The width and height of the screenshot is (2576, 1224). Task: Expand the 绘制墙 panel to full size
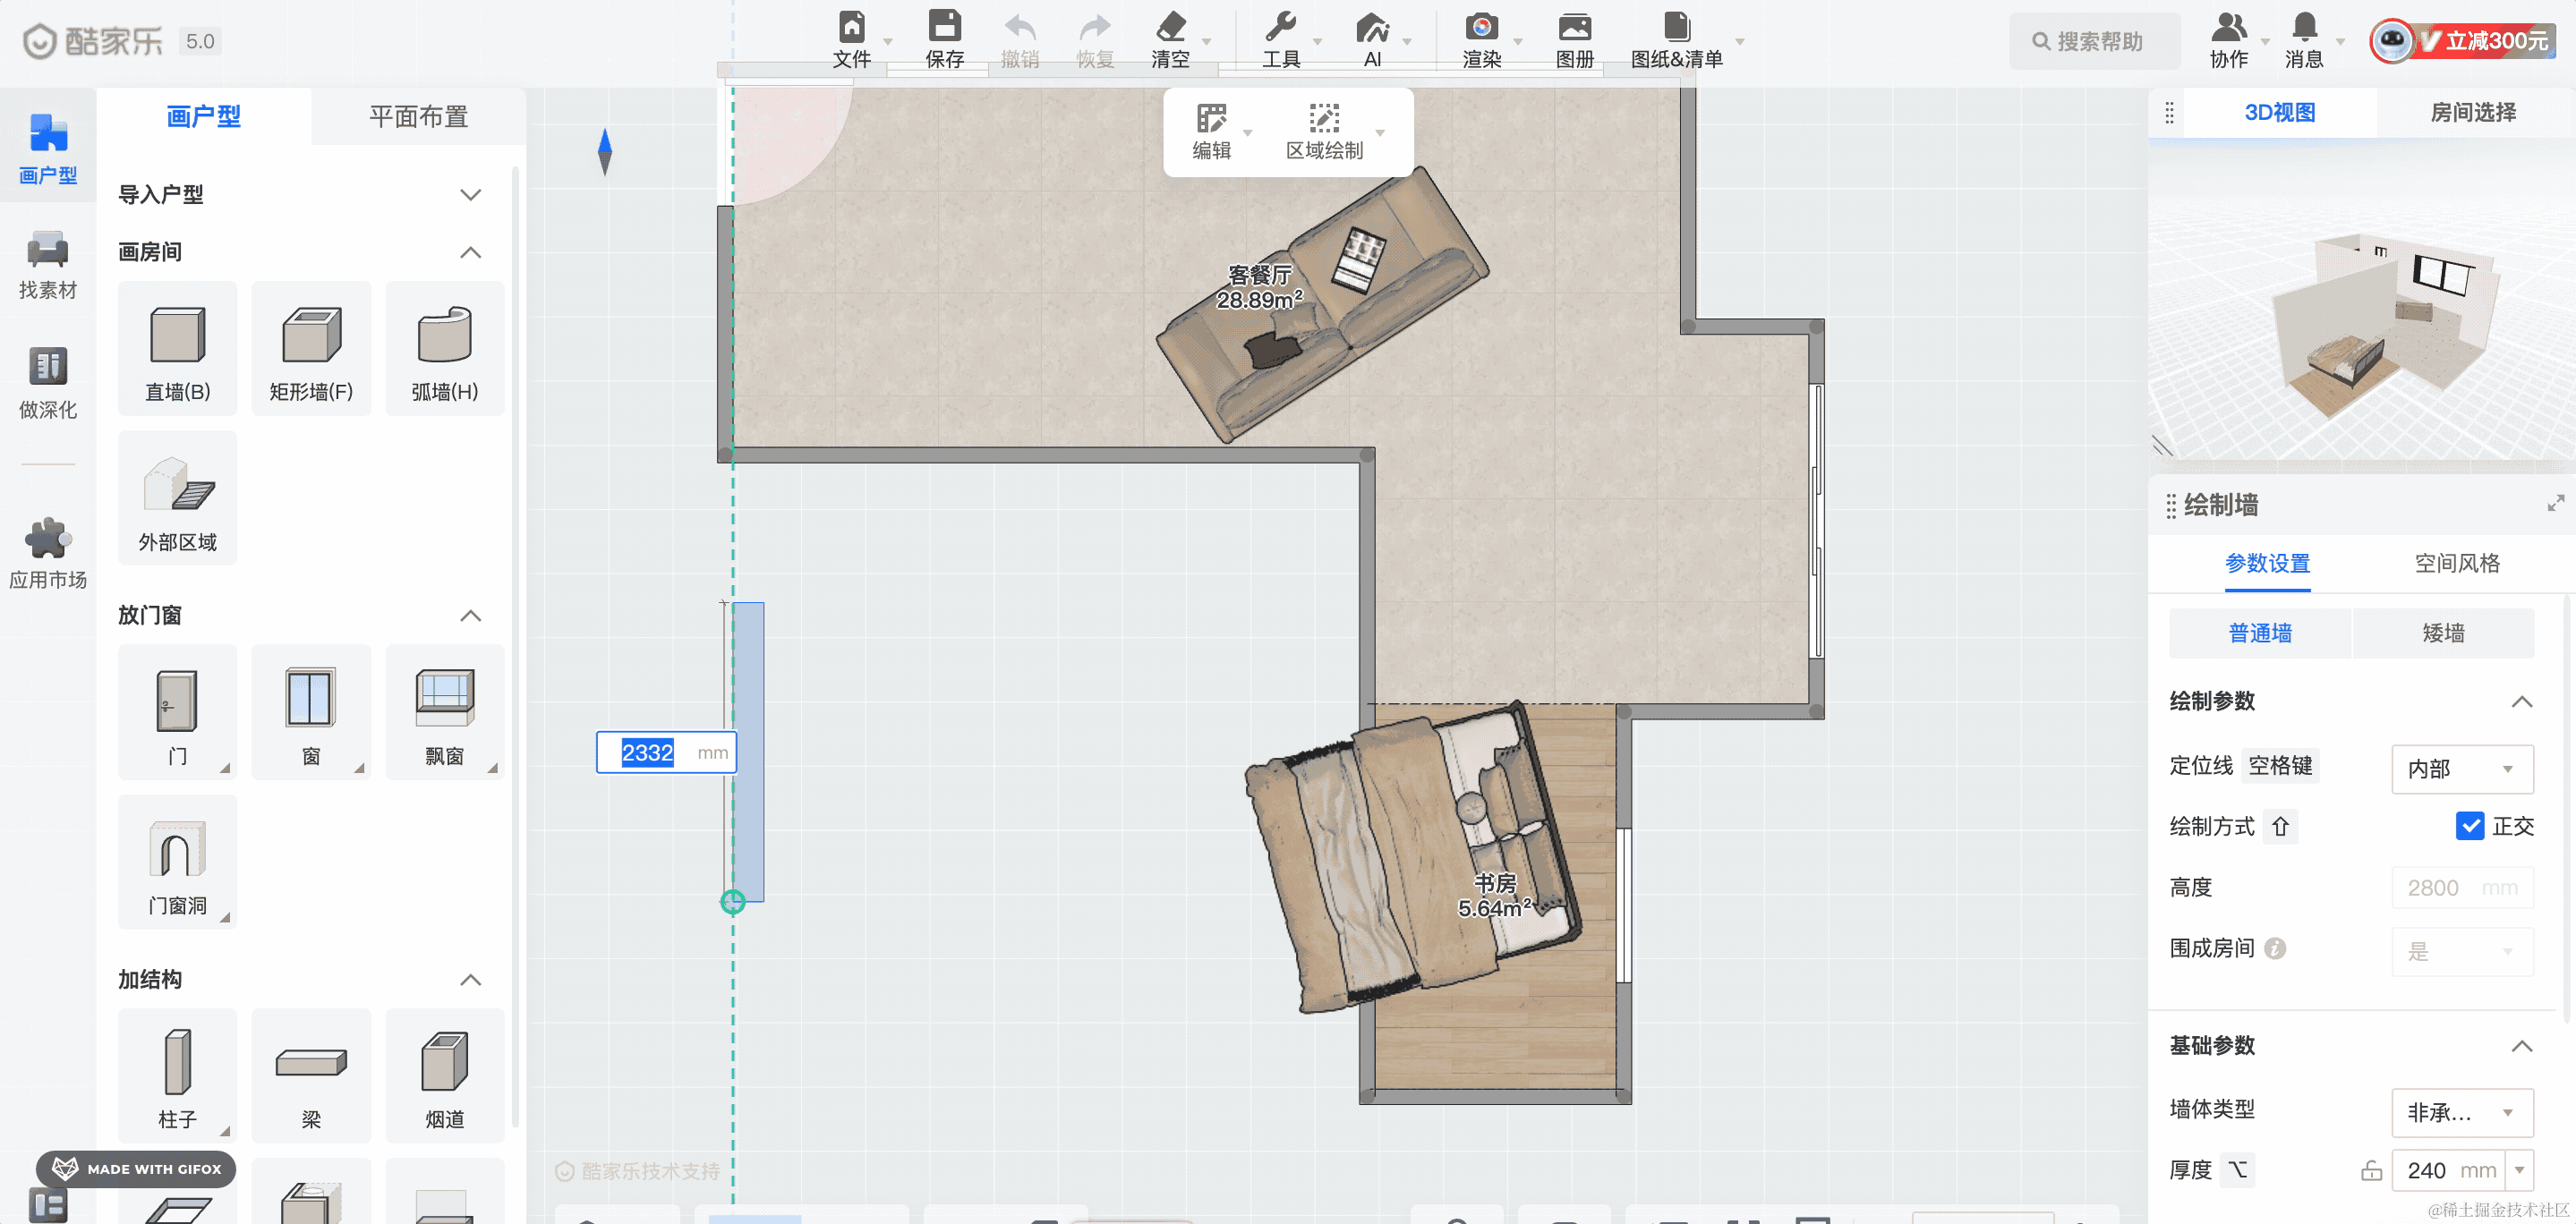(2555, 504)
